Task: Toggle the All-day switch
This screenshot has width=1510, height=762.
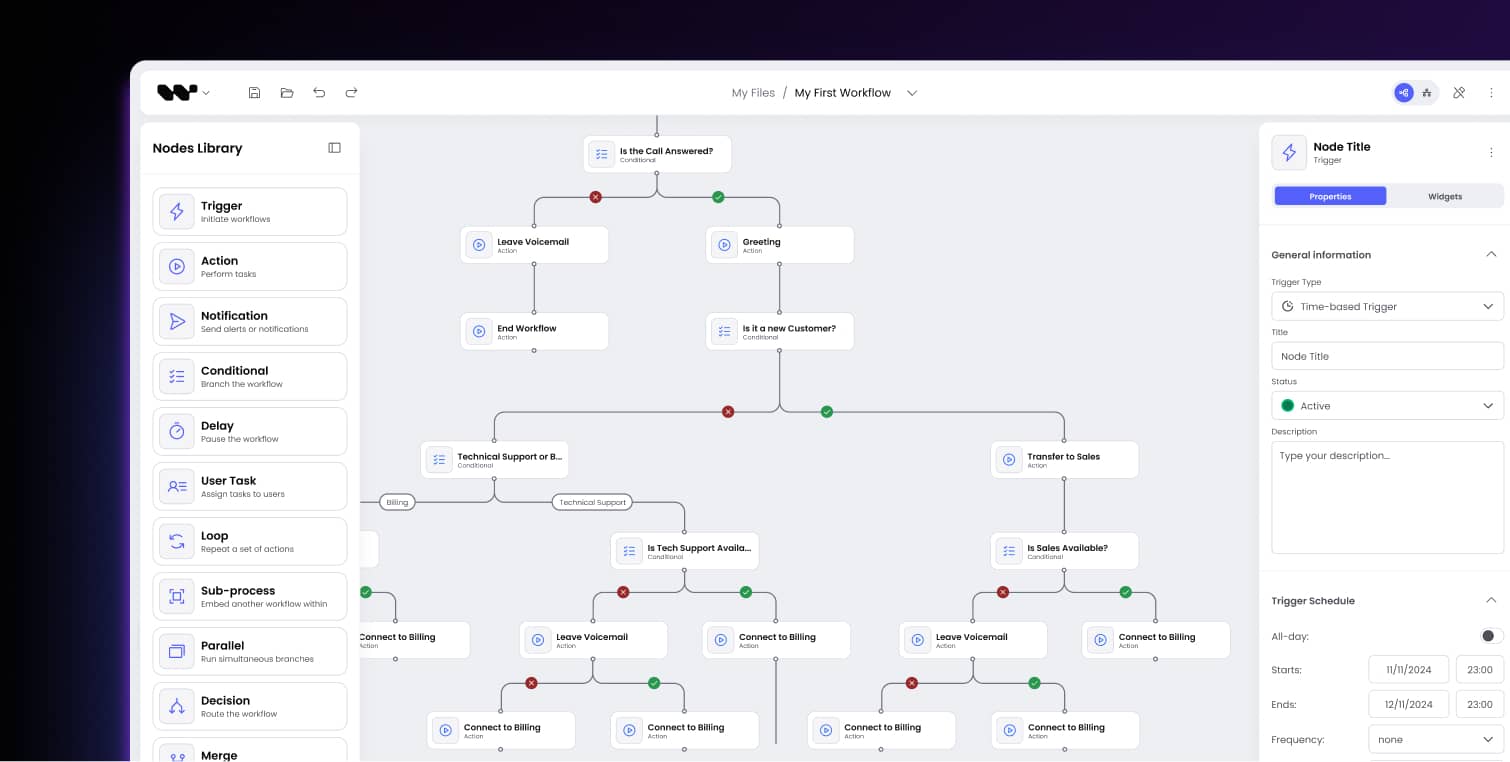Action: pyautogui.click(x=1491, y=636)
